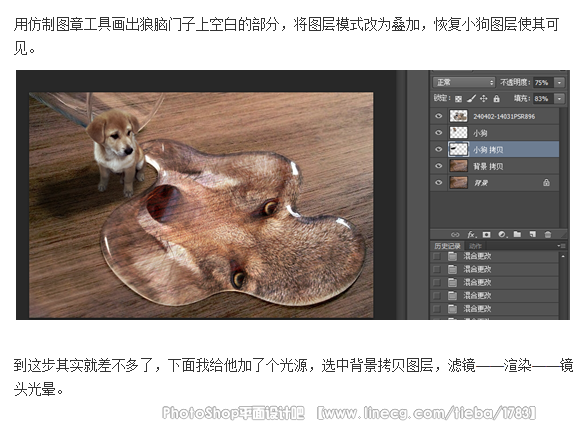Hide the 背景 拷贝 layer
Viewport: 586px width, 430px height.
tap(439, 166)
